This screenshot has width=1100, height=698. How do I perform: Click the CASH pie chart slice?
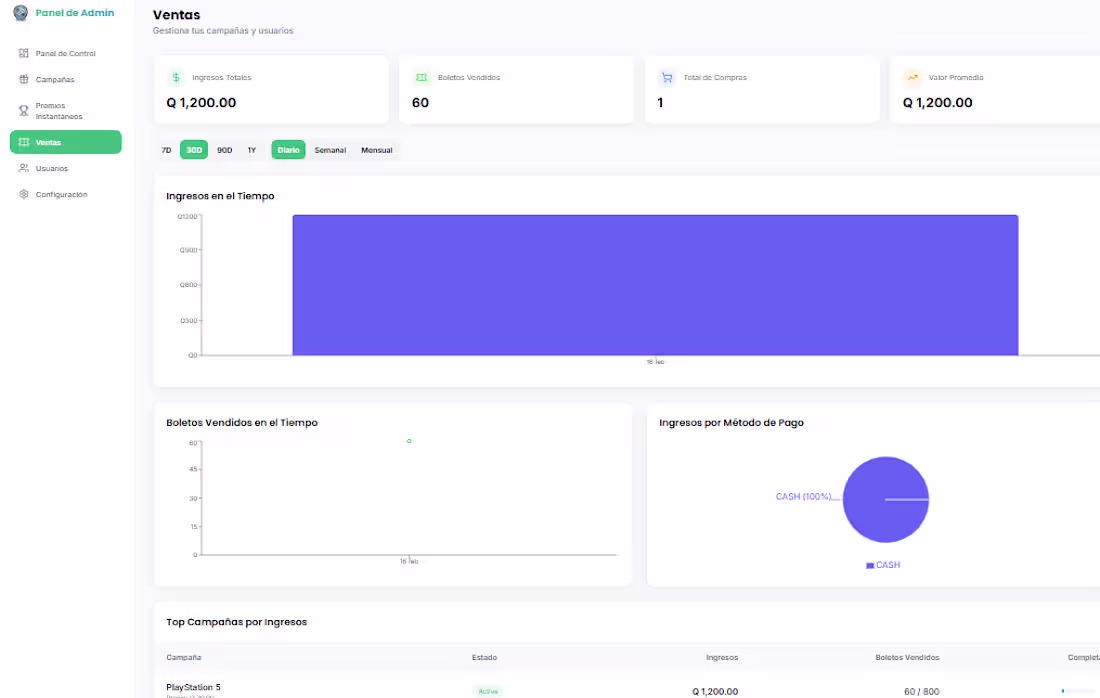coord(885,499)
